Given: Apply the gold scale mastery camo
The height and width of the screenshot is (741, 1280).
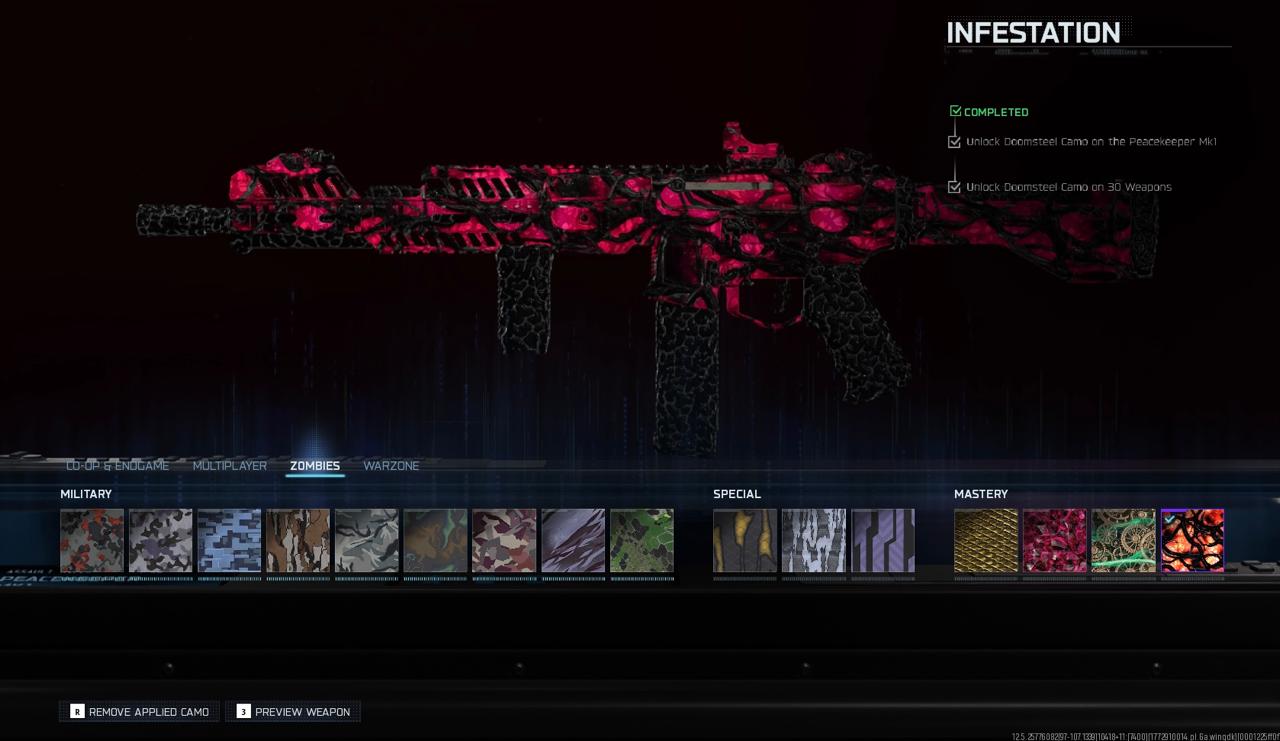Looking at the screenshot, I should click(x=986, y=541).
